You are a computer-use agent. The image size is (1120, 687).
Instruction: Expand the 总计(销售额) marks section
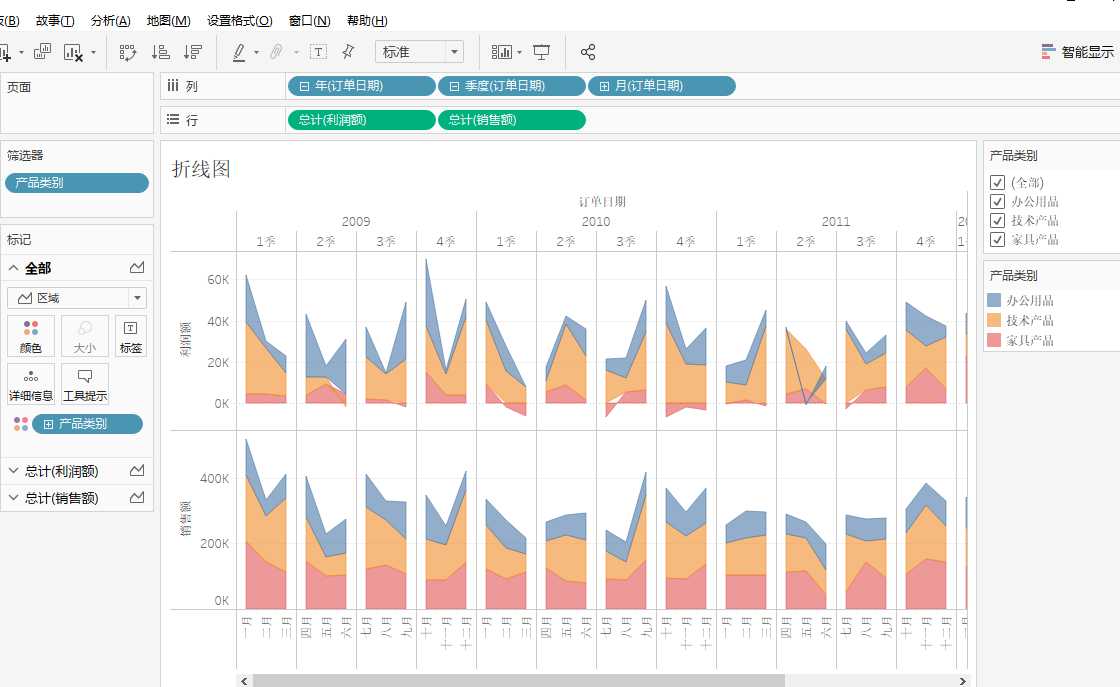point(14,498)
